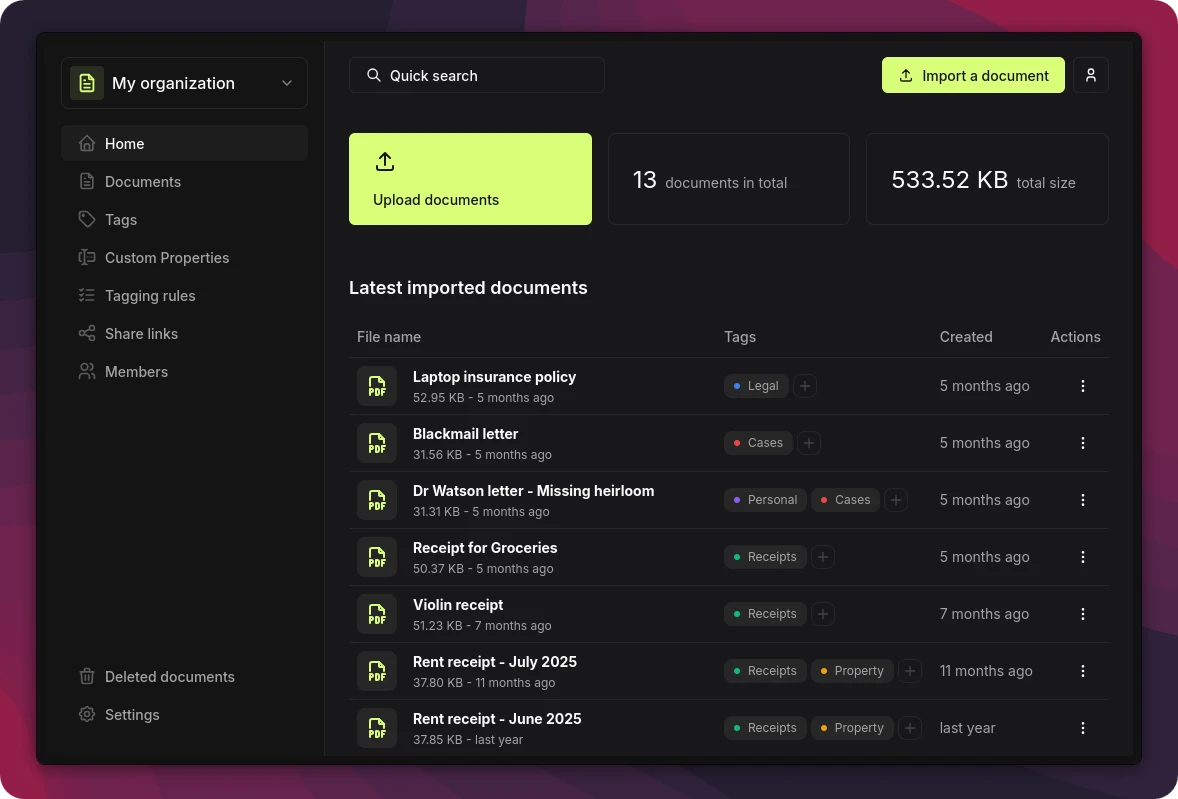This screenshot has height=799, width=1178.
Task: Add a tag to Blackmail letter
Action: click(808, 443)
